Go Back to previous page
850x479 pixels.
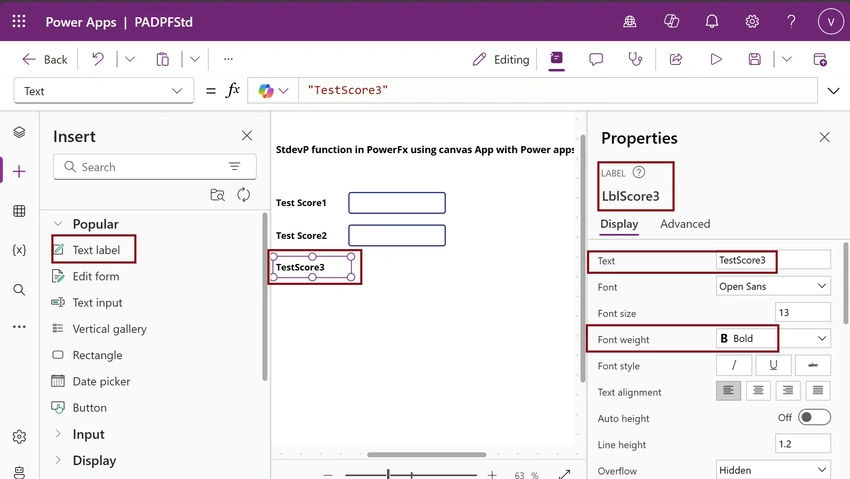(44, 59)
